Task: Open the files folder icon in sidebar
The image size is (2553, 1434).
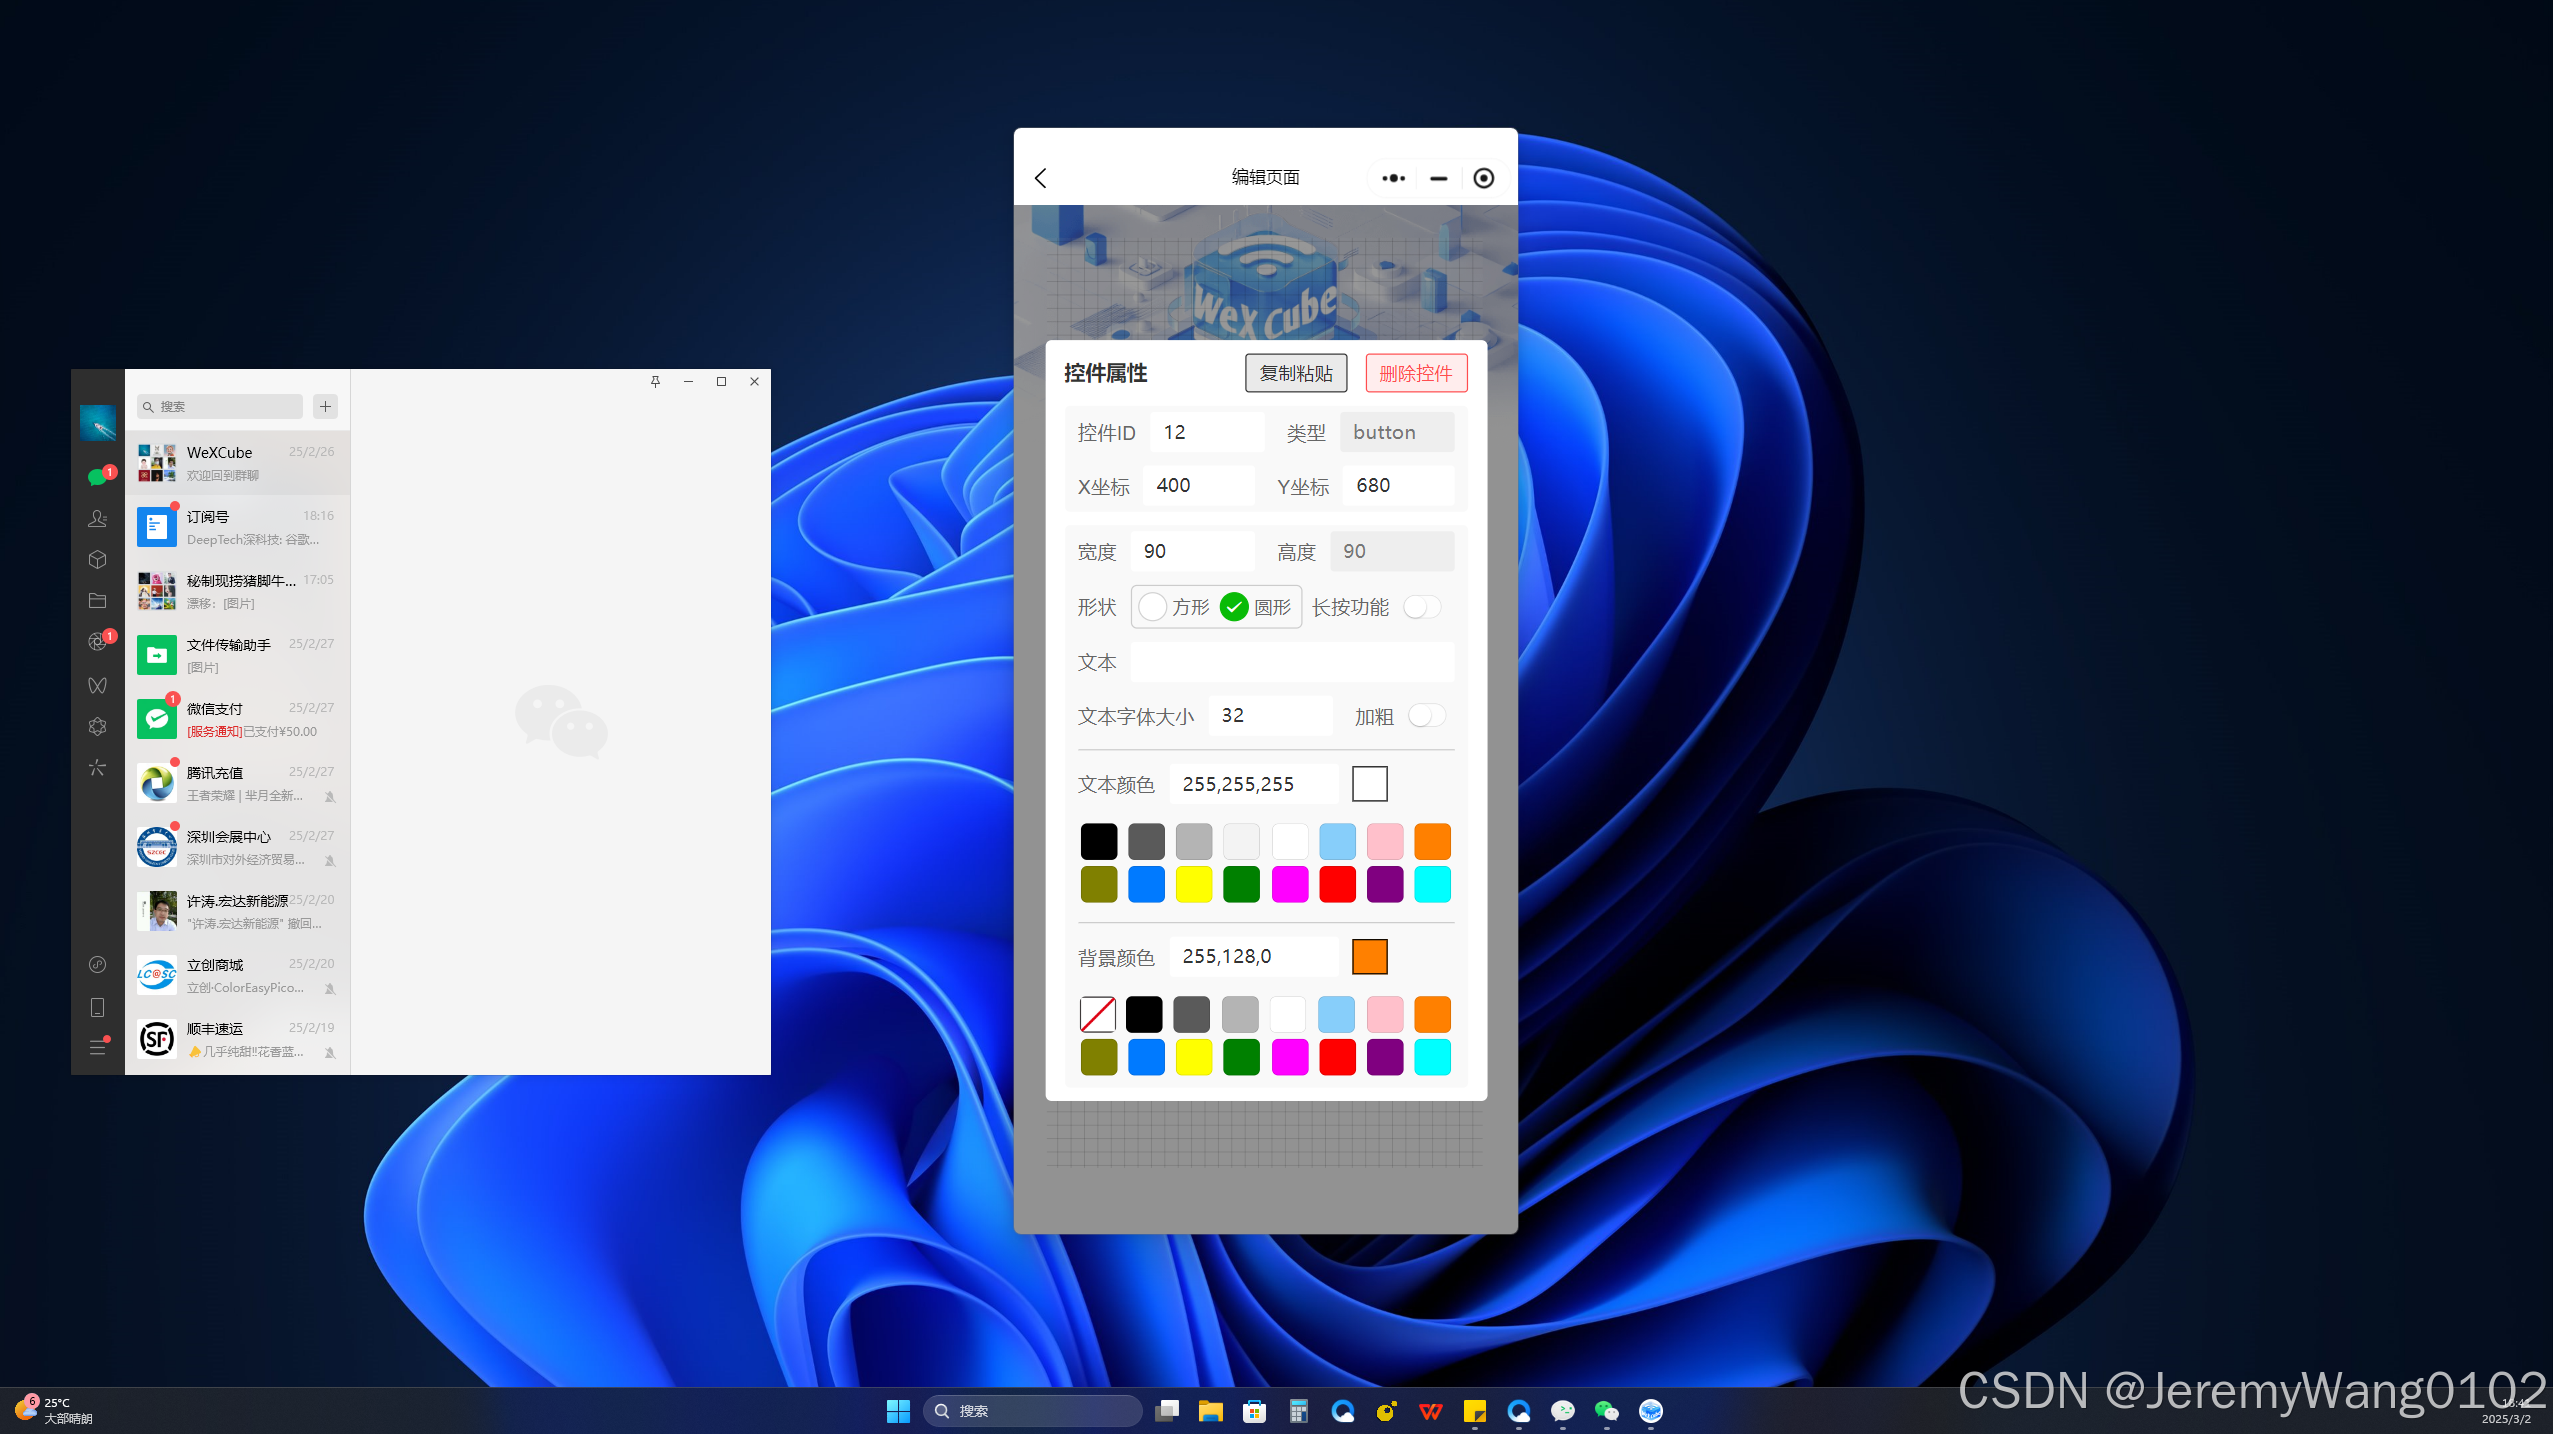Action: tap(97, 600)
